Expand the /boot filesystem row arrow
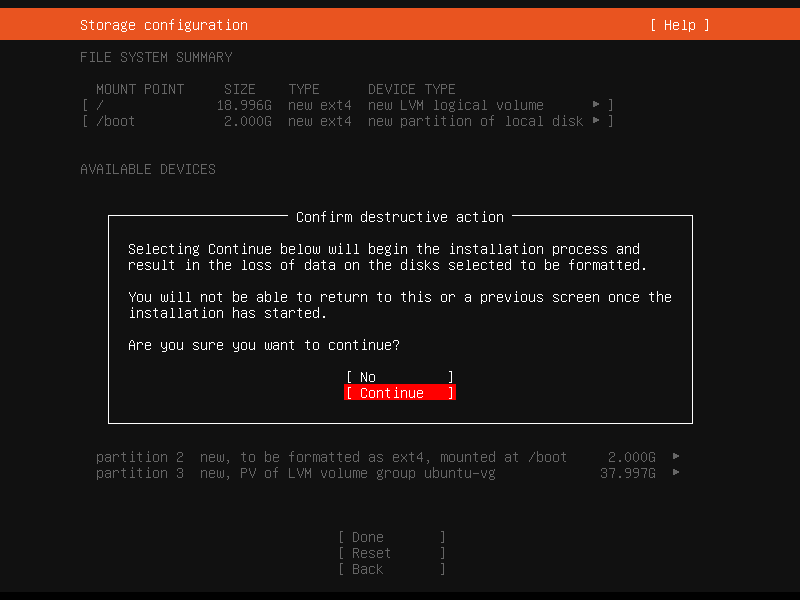 click(x=596, y=121)
